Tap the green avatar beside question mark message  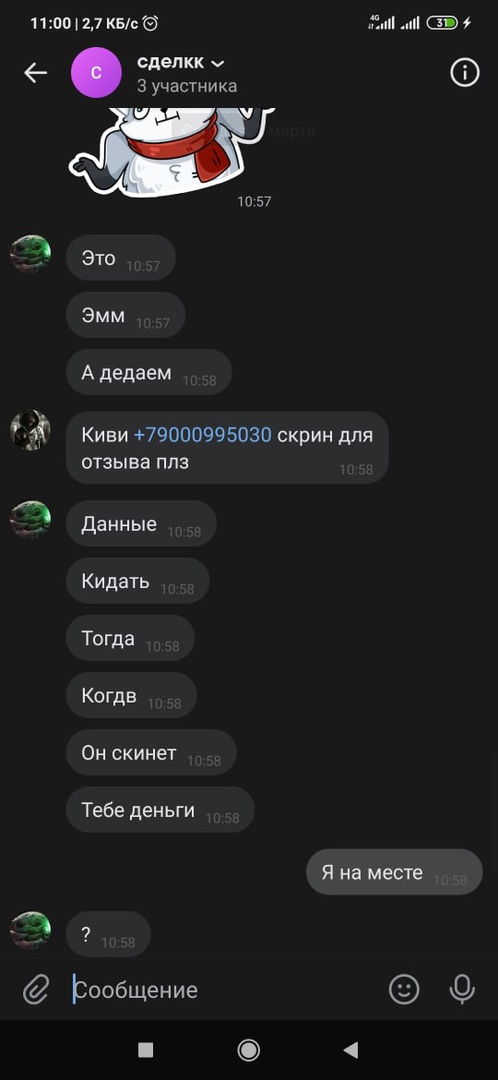coord(30,931)
